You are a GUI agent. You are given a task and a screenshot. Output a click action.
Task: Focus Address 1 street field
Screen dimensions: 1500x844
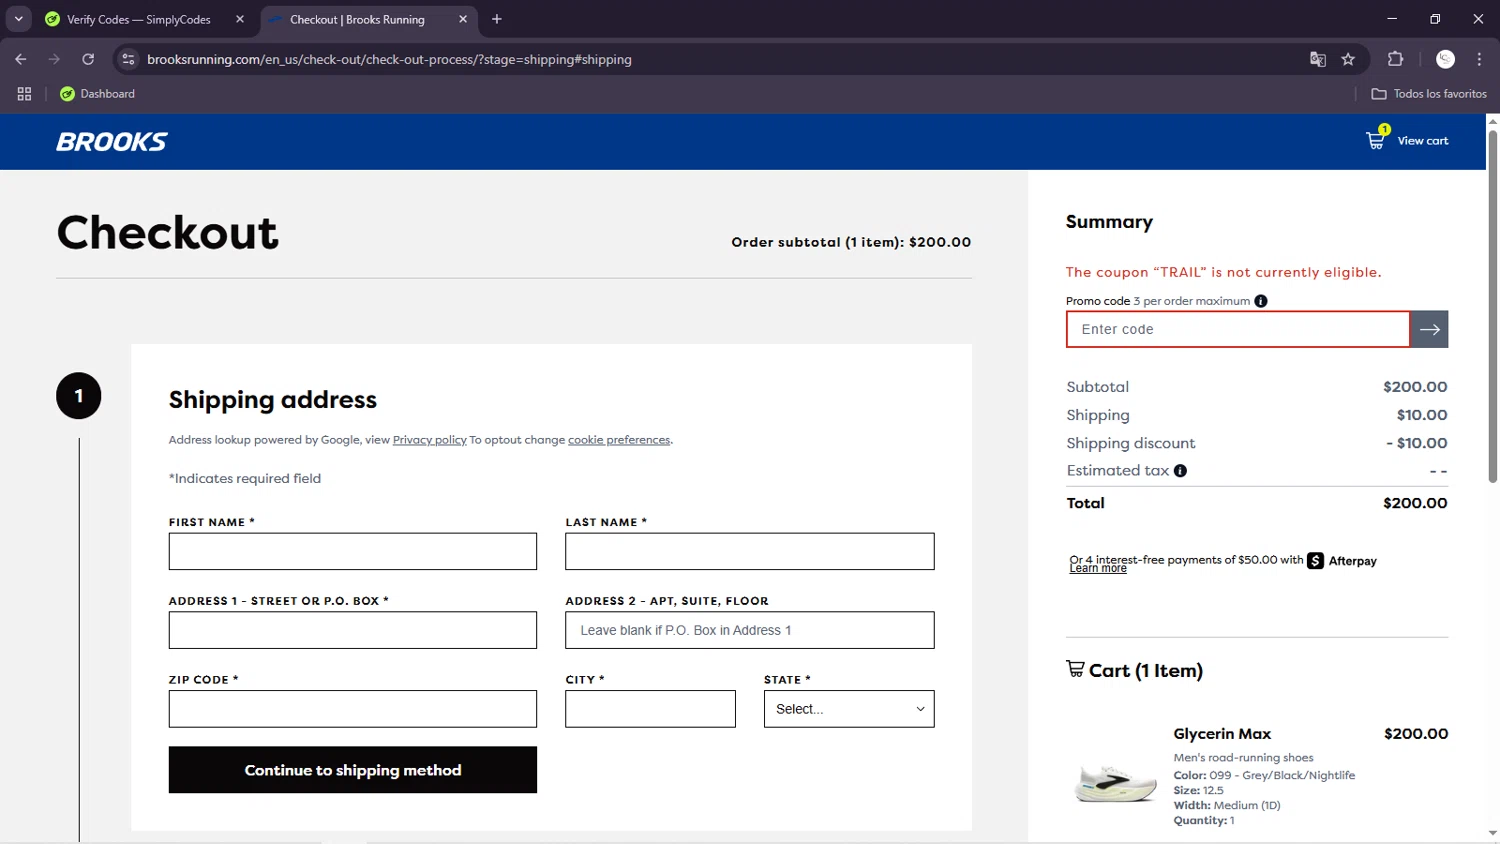tap(353, 630)
